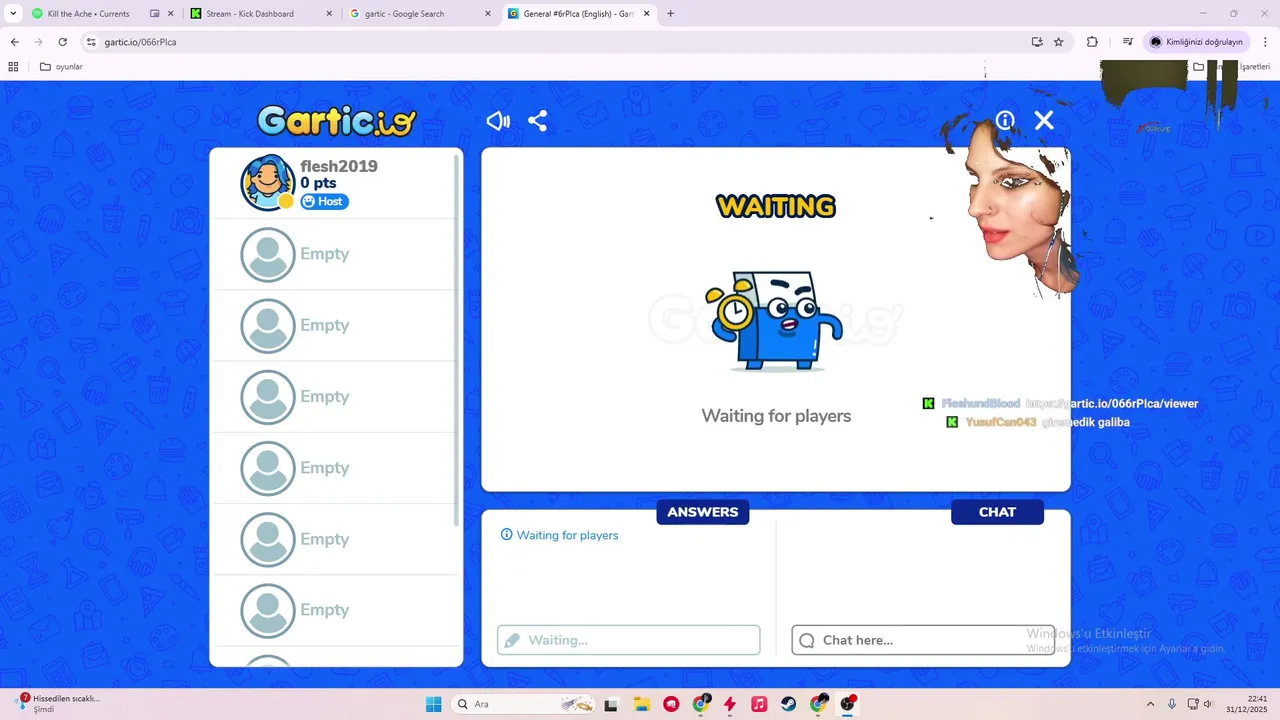The image size is (1280, 720).
Task: Open the browser extensions puzzle icon
Action: [1092, 42]
